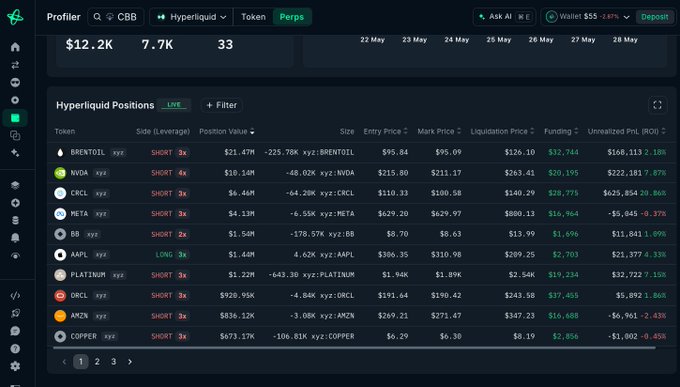Click the $625,854 unrealized PnL value
This screenshot has width=680, height=387.
point(620,193)
